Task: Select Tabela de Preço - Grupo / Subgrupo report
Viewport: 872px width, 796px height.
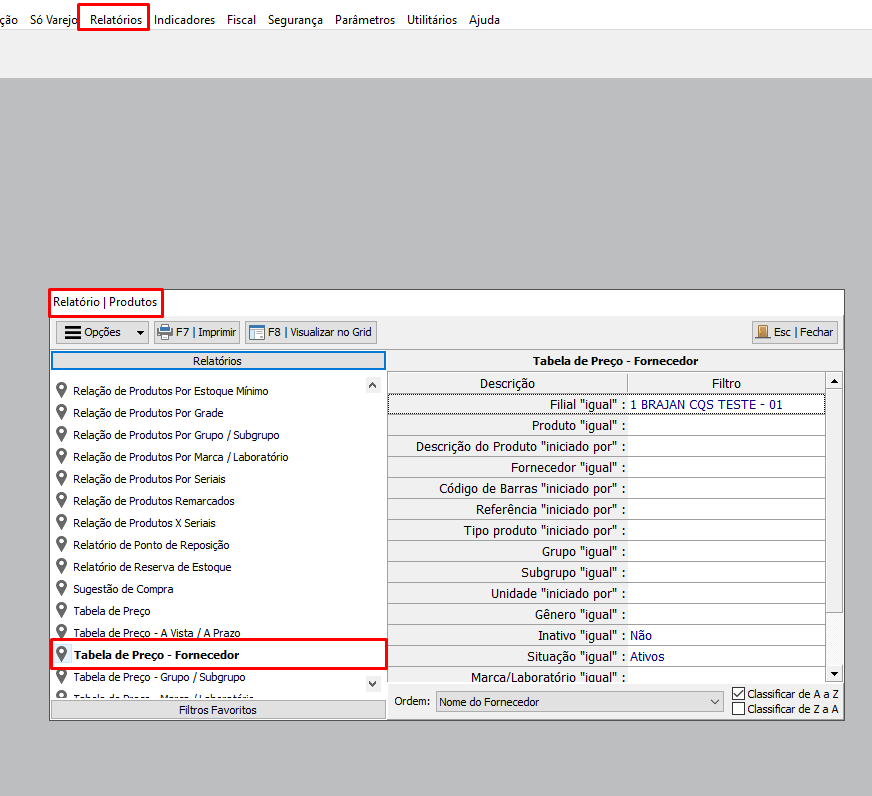Action: pos(159,677)
